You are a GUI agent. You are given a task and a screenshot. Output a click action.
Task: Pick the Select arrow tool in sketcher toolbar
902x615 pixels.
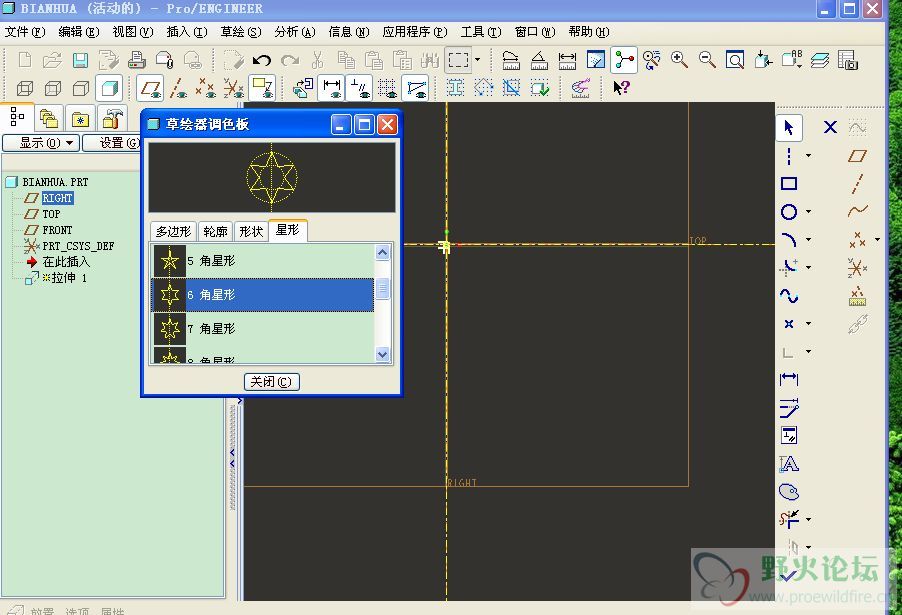pos(789,127)
